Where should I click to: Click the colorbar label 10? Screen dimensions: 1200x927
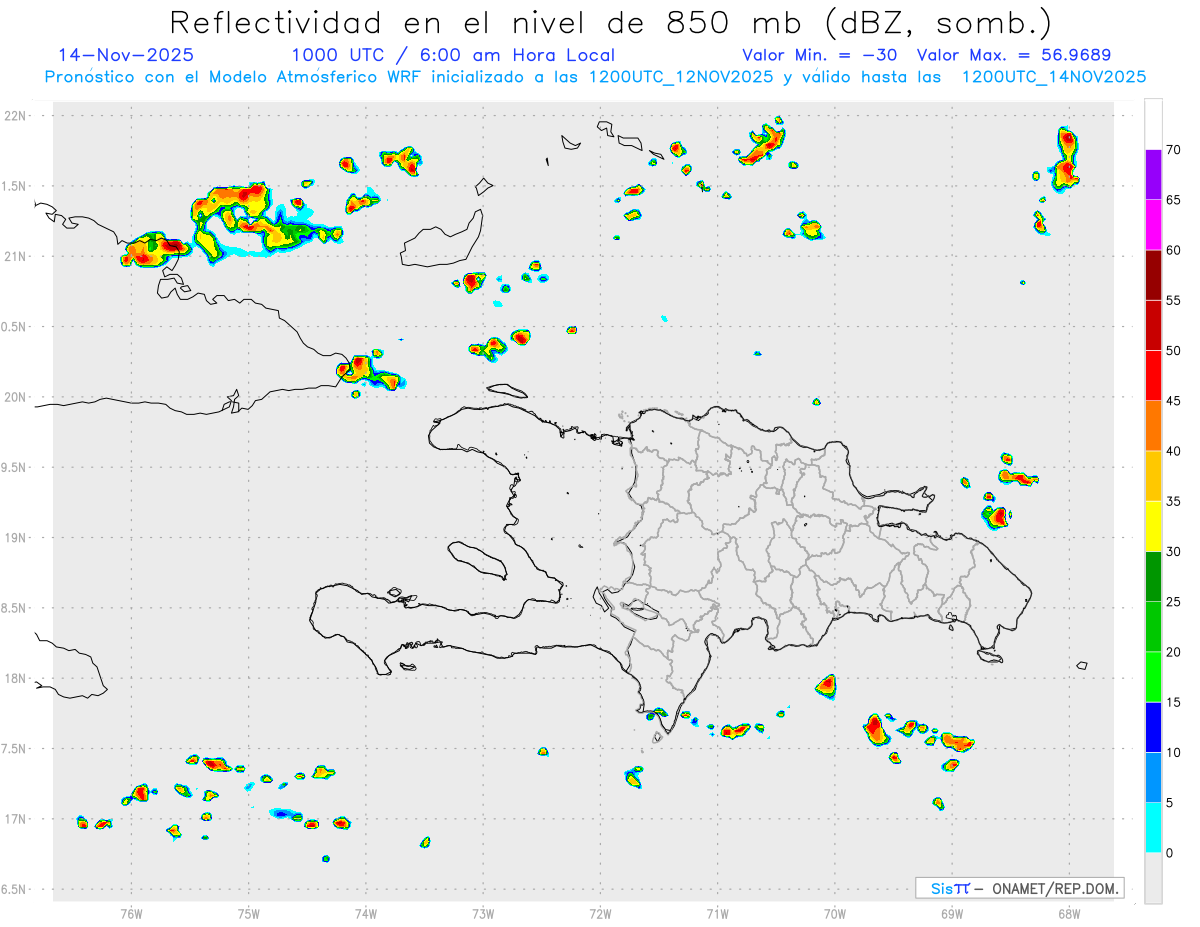click(1174, 752)
